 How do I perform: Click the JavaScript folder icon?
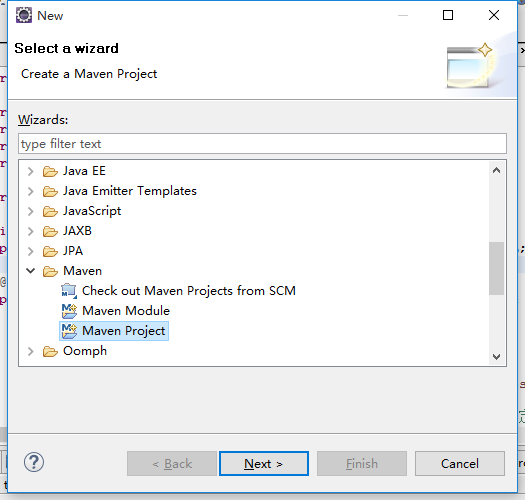[50, 211]
